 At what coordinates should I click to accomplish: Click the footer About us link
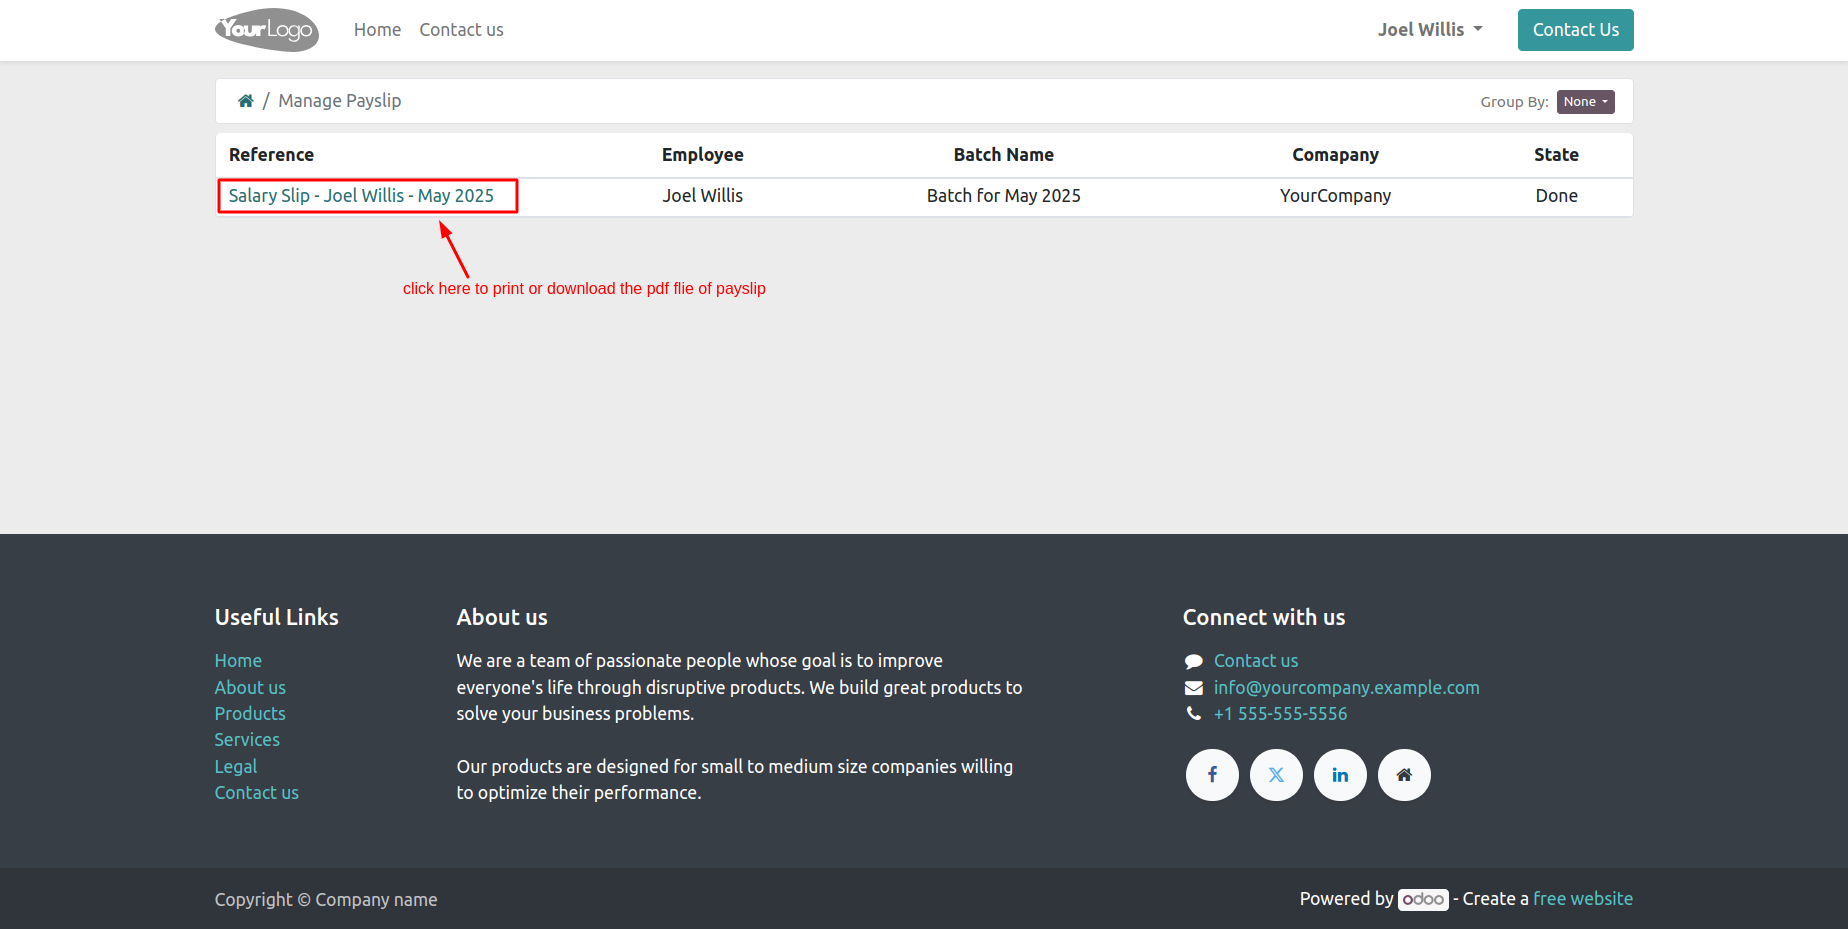[x=250, y=688]
